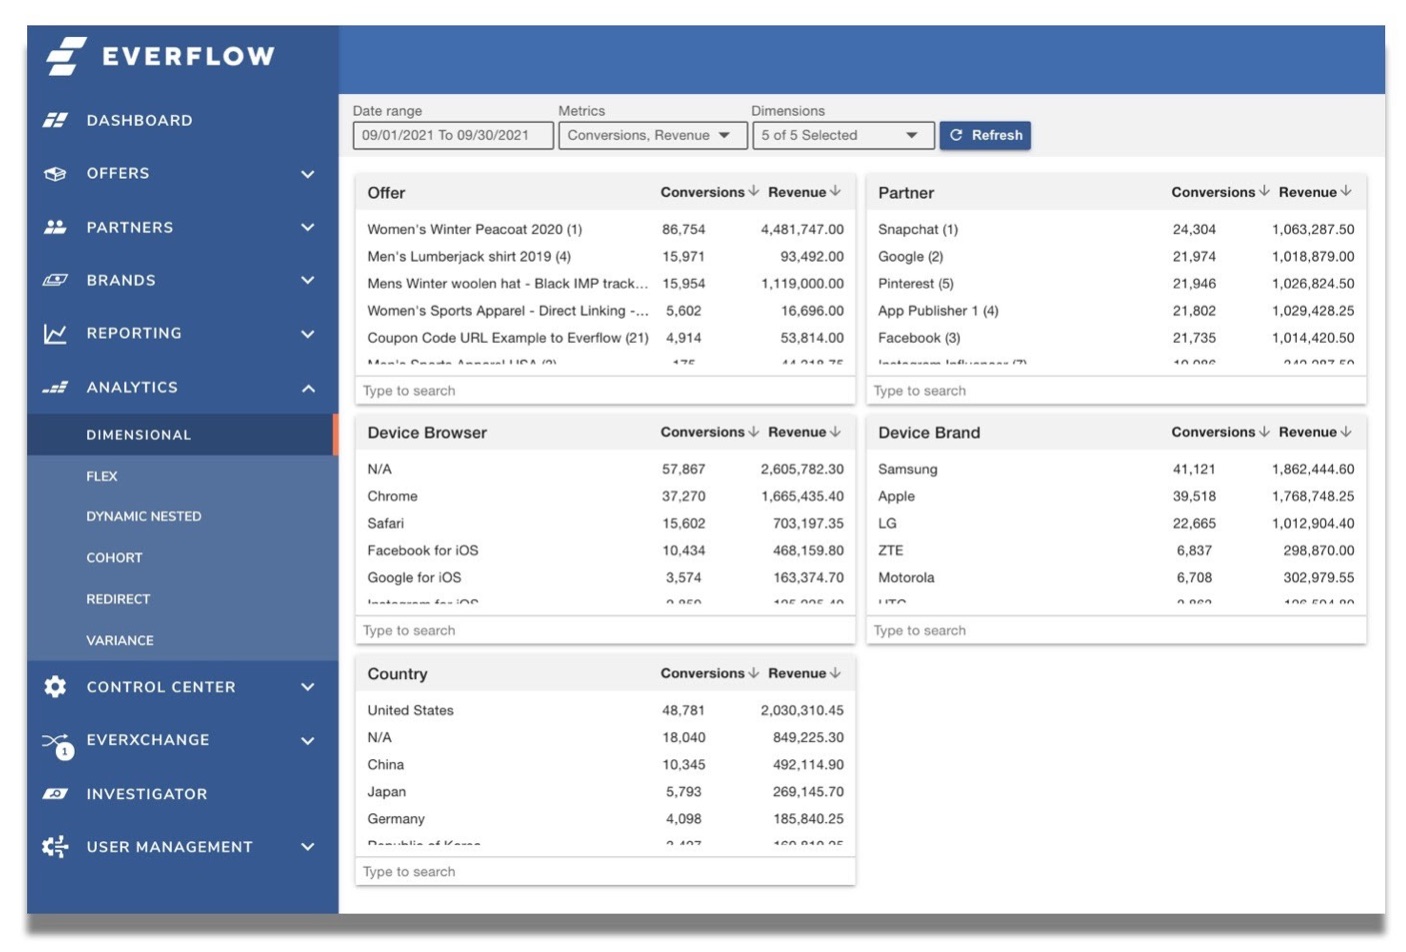Click the User Management icon
Viewport: 1406px width, 952px height.
point(55,847)
